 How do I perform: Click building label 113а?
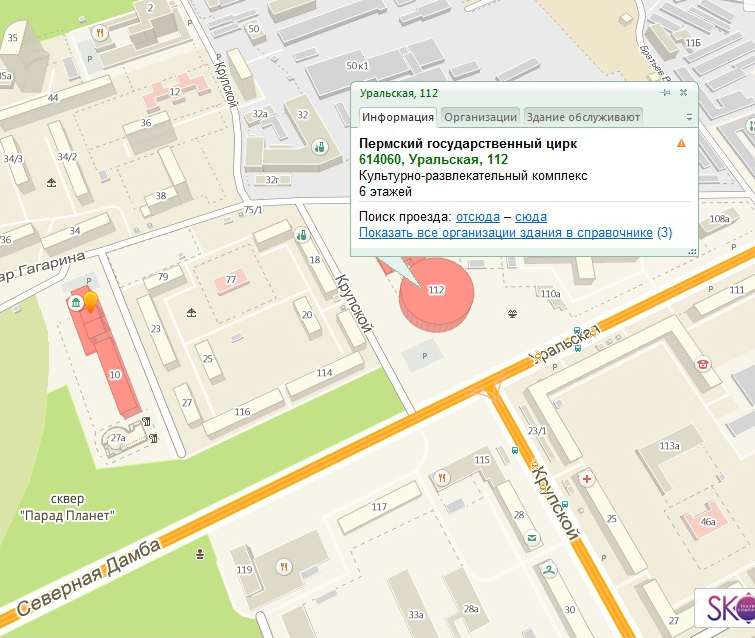(669, 446)
